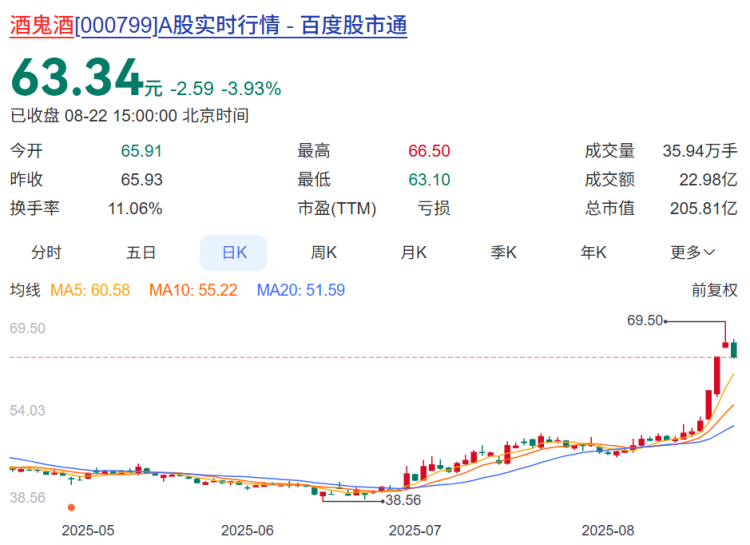Click the 已收盘 08-22 15:00:00 status line
Viewport: 750px width, 545px height.
[130, 116]
